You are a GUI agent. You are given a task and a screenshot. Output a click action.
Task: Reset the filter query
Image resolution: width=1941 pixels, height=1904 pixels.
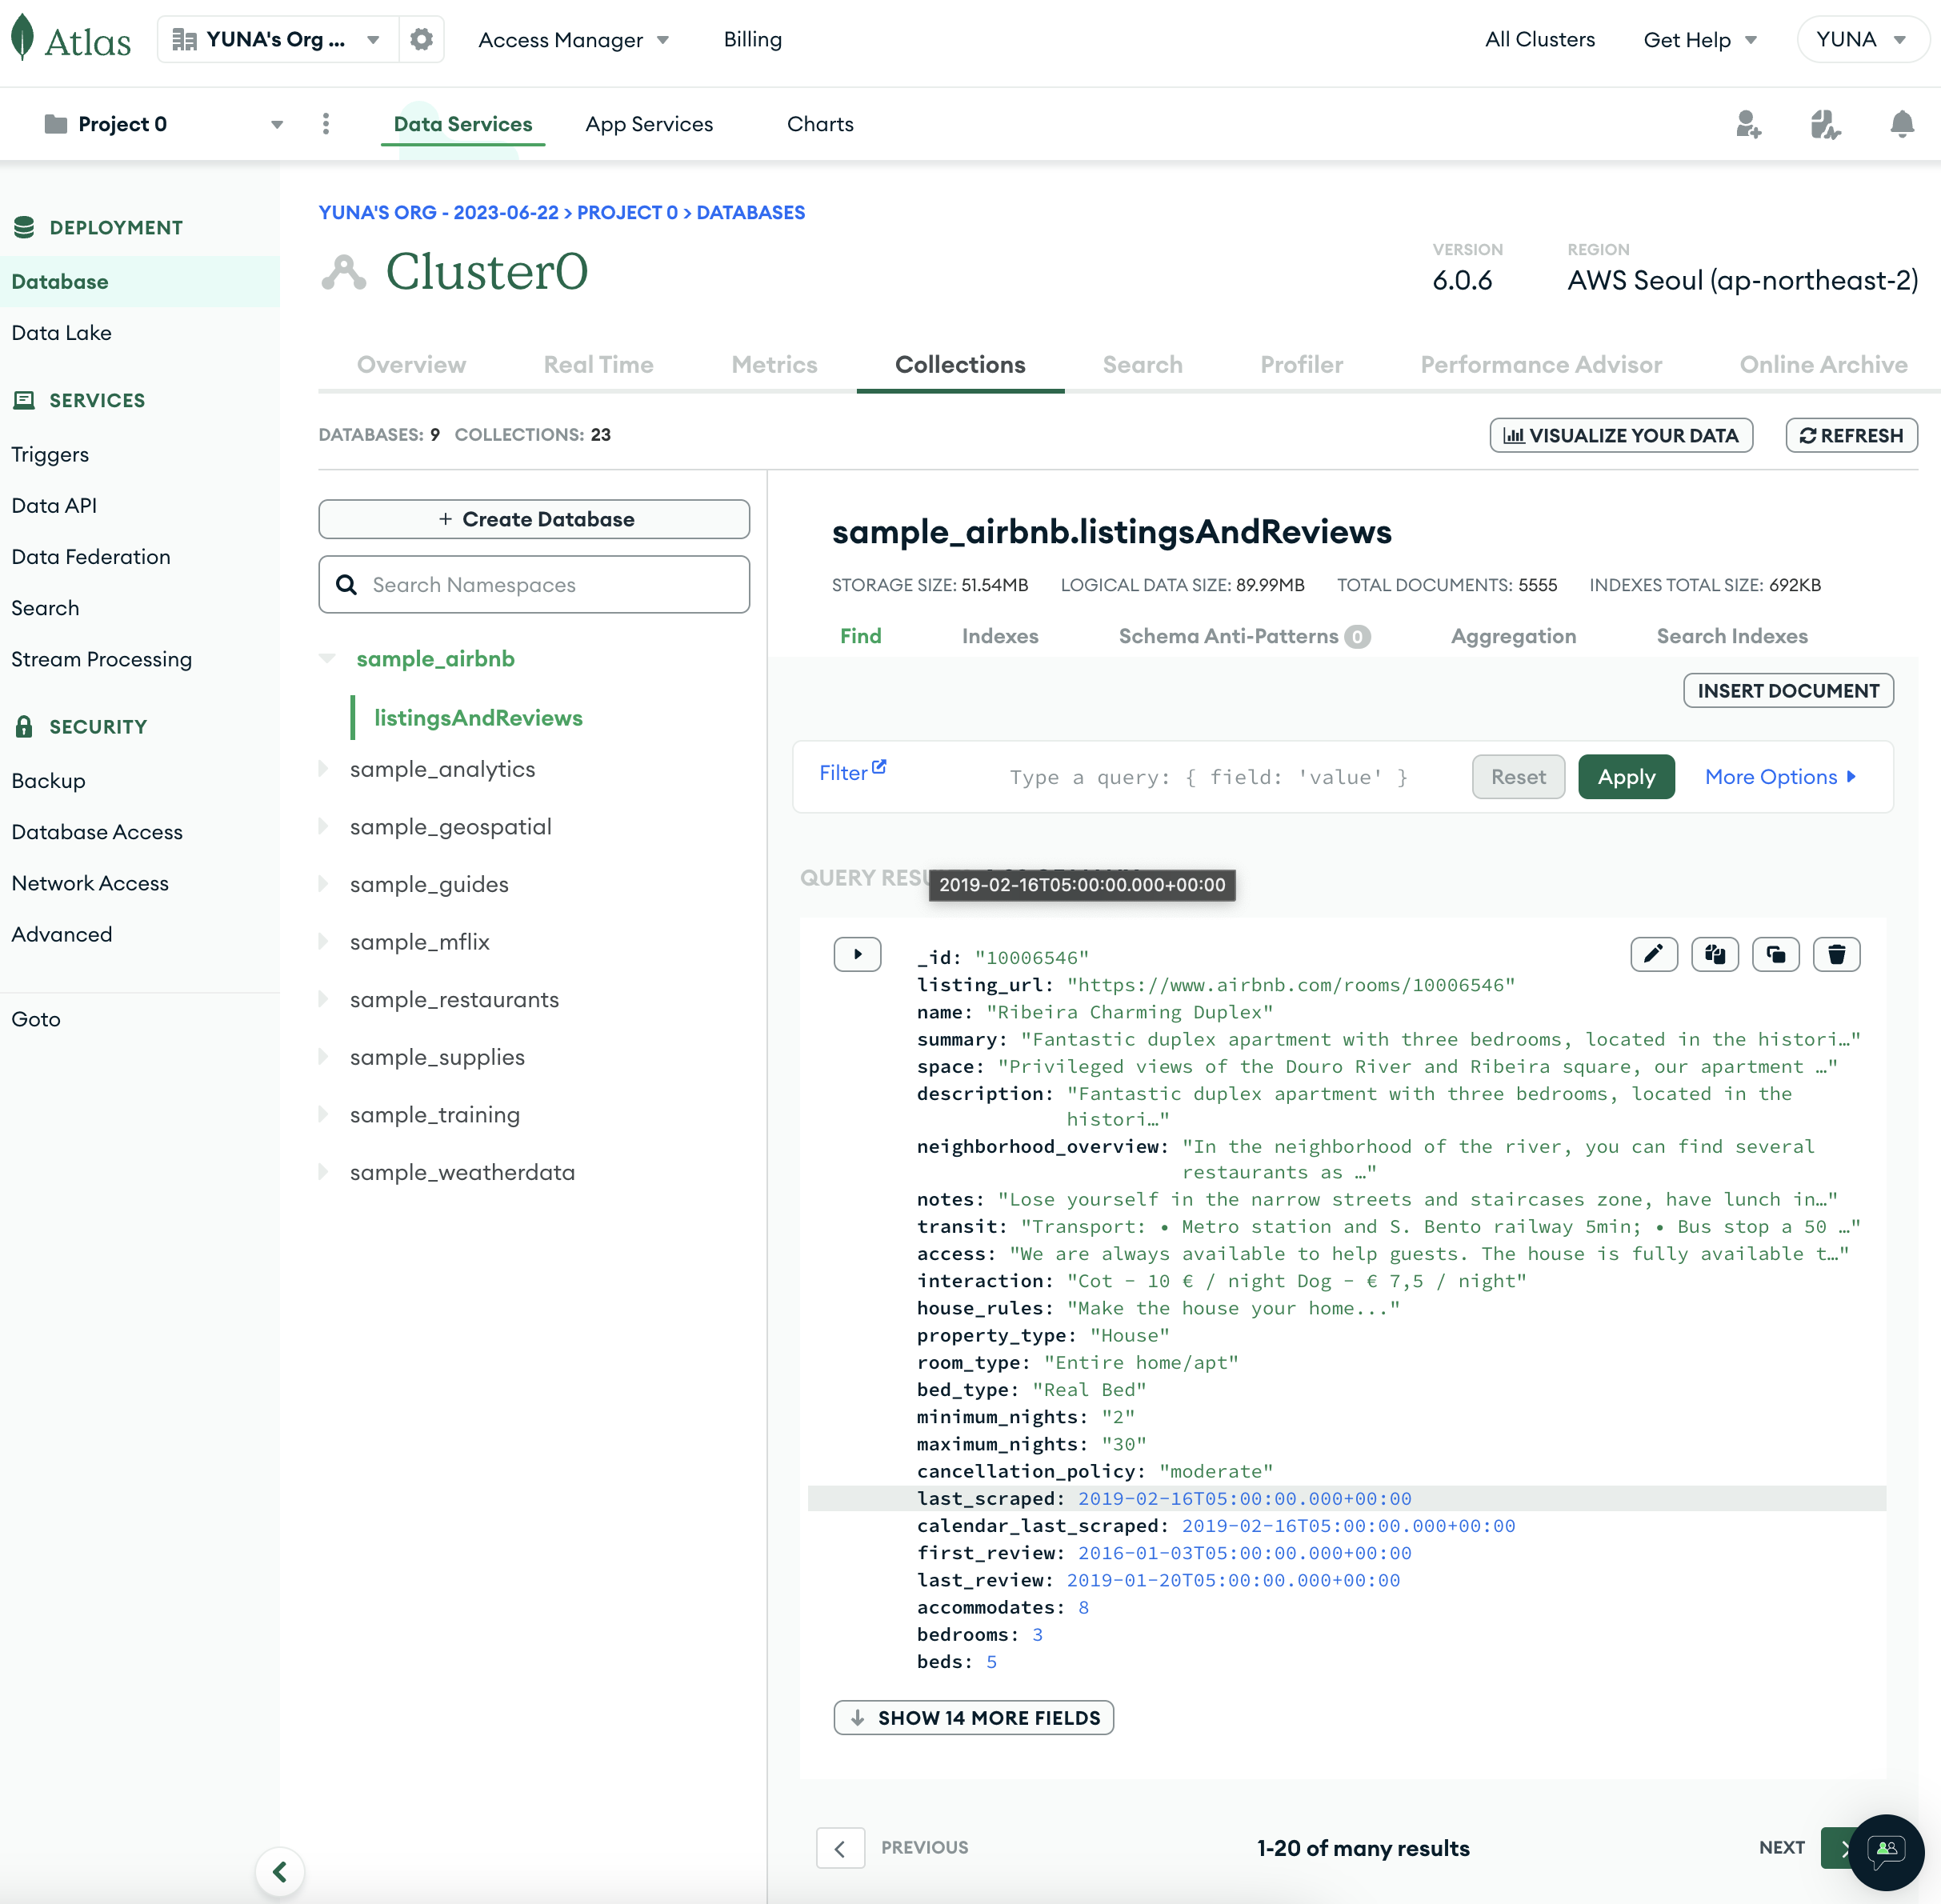coord(1518,777)
